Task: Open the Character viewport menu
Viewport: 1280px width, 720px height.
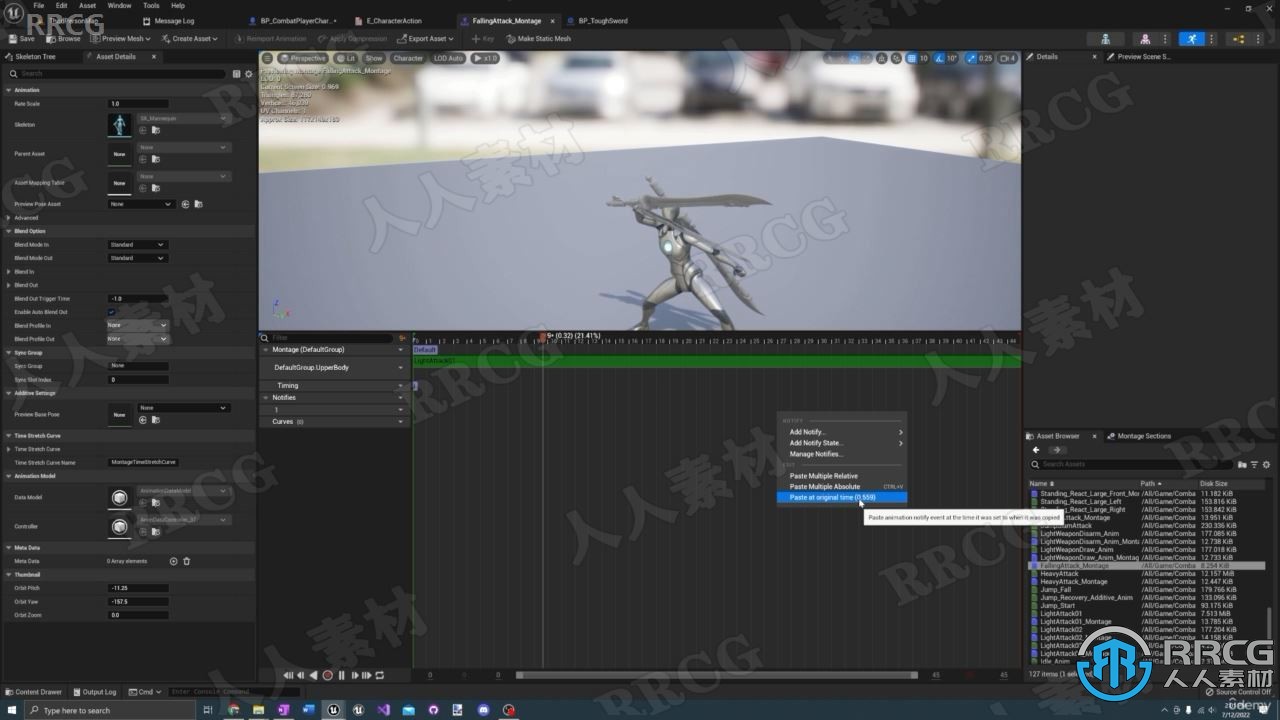Action: point(408,58)
